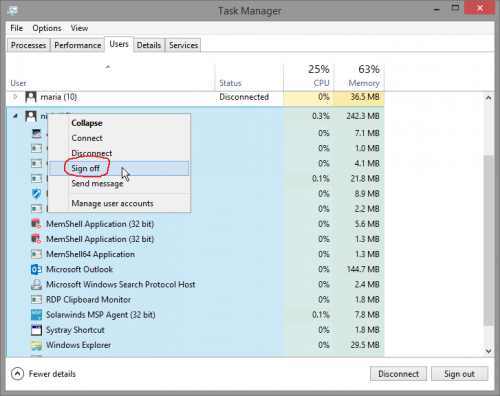Click the 242.3 MB memory value
Screen dimensions: 500x396
tap(363, 116)
